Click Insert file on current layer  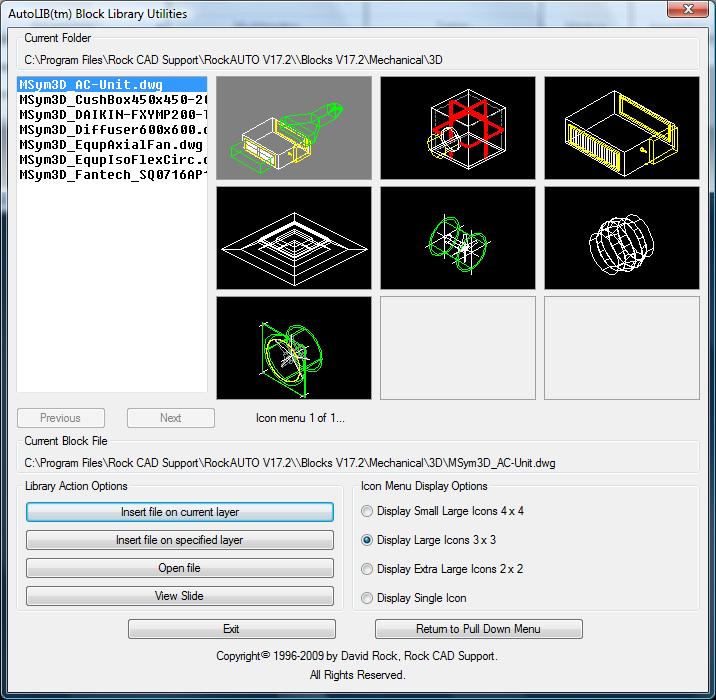click(x=180, y=512)
